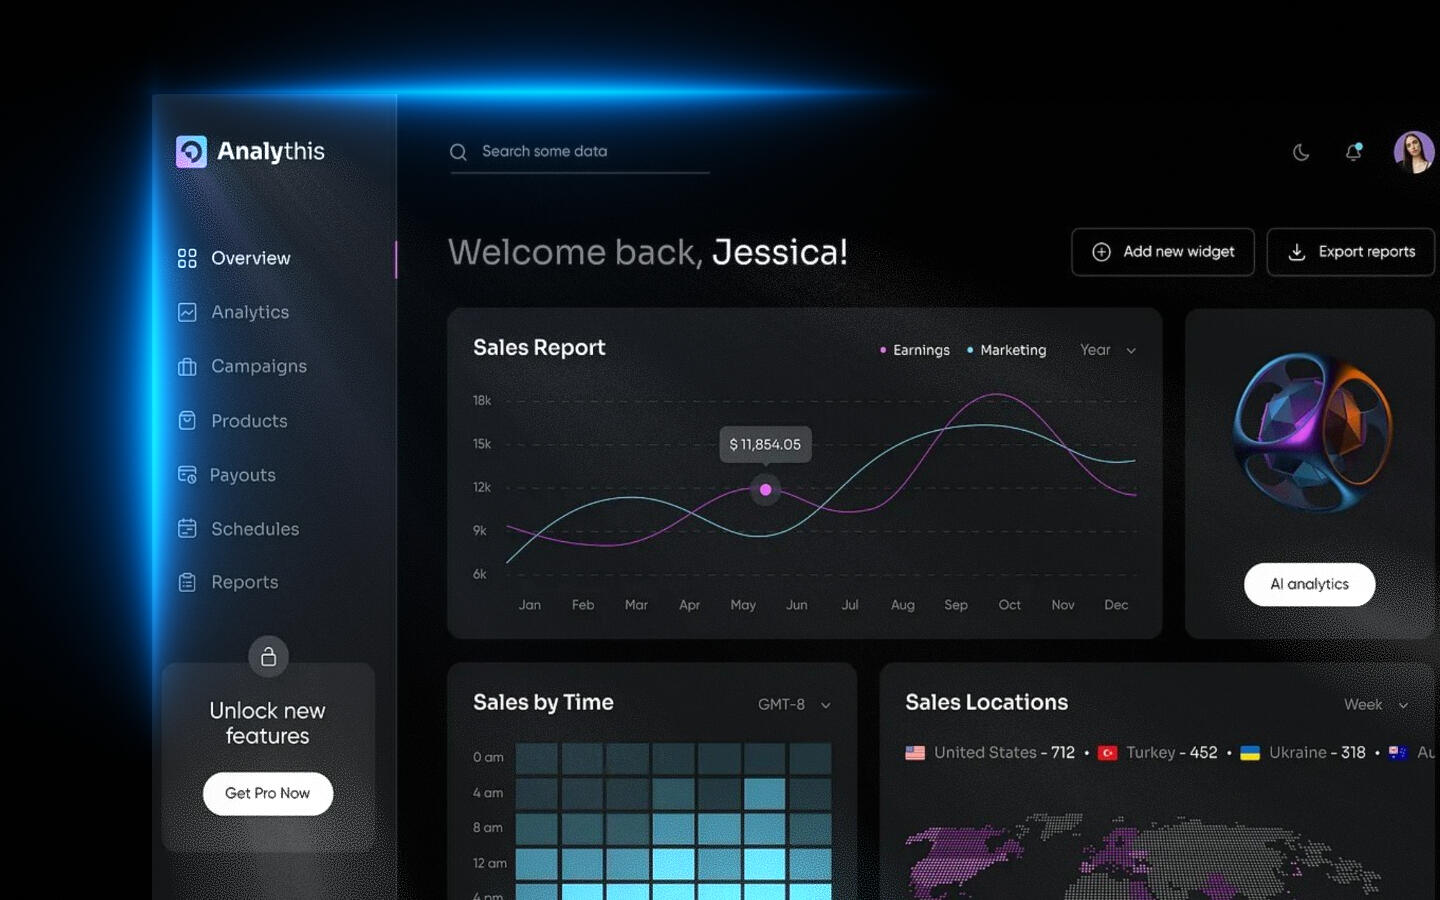Focus the Search some data field

pyautogui.click(x=590, y=152)
